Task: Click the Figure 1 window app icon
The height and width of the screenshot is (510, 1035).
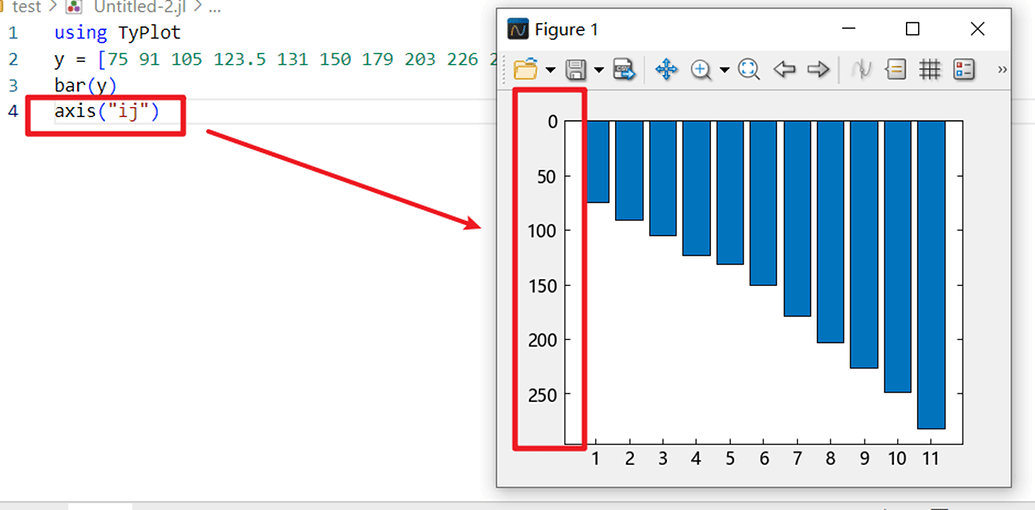Action: coord(518,29)
